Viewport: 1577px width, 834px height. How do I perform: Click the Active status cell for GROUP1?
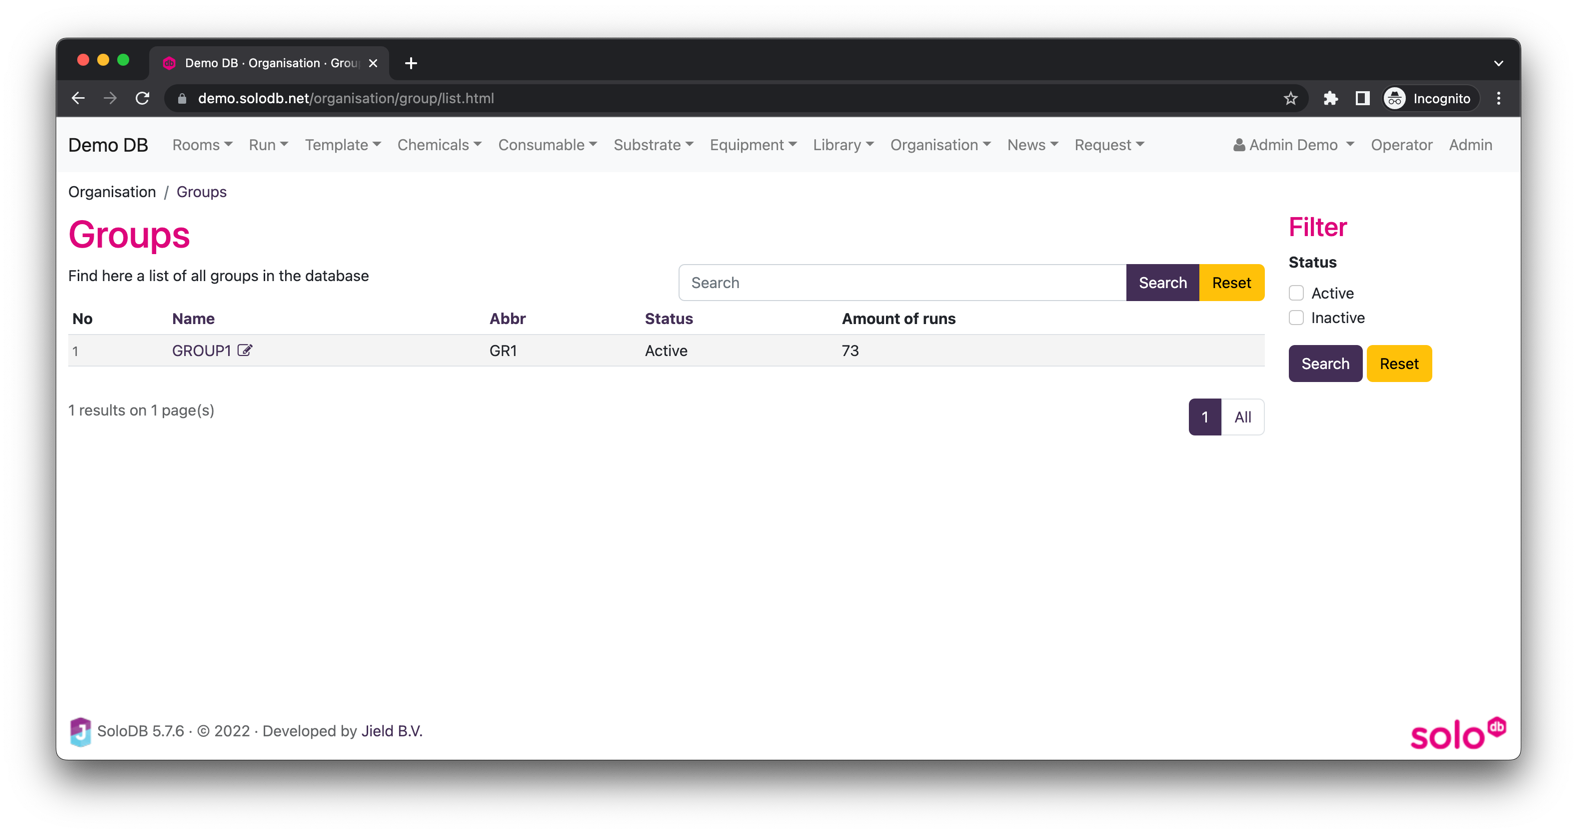pyautogui.click(x=666, y=351)
